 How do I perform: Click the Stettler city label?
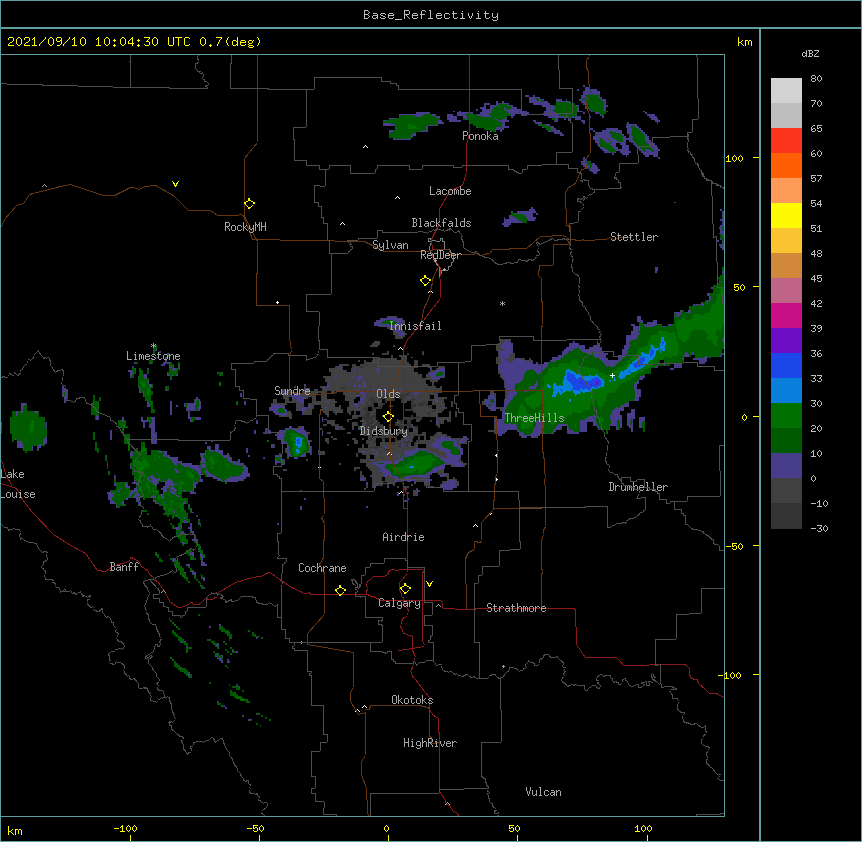tap(634, 237)
